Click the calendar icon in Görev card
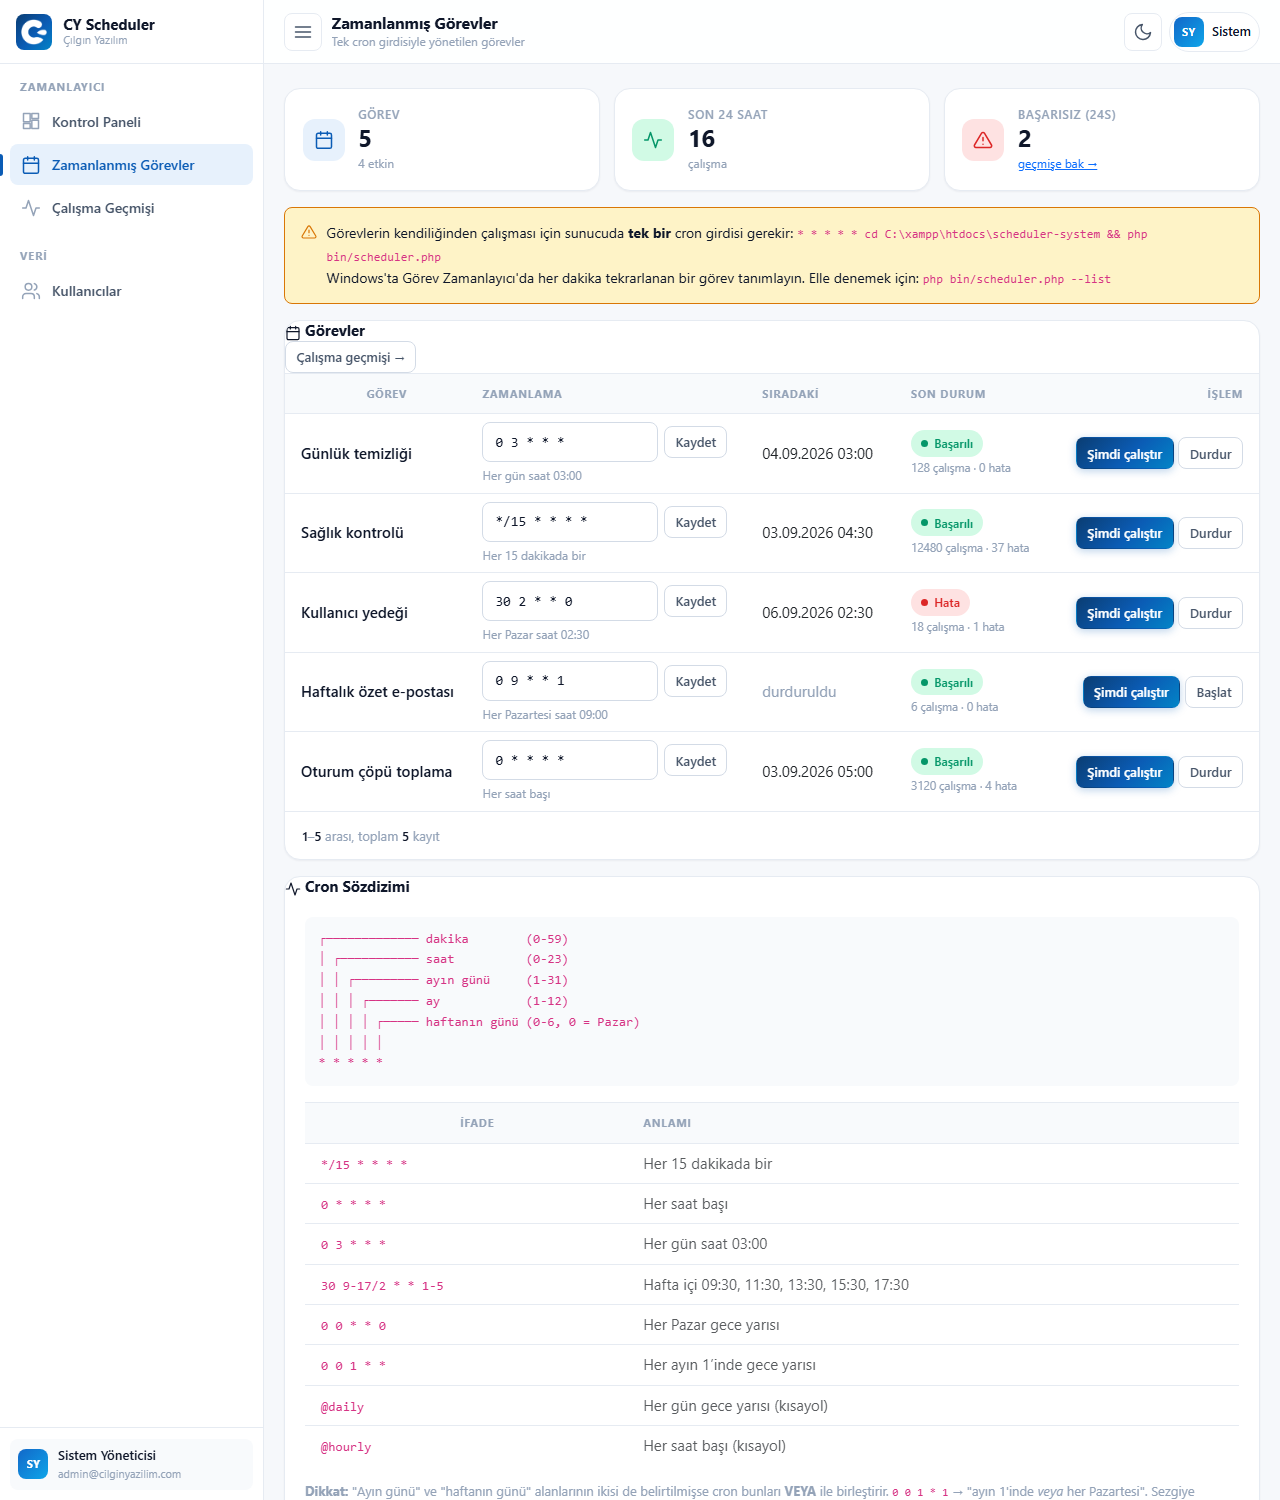Image resolution: width=1280 pixels, height=1500 pixels. 324,140
